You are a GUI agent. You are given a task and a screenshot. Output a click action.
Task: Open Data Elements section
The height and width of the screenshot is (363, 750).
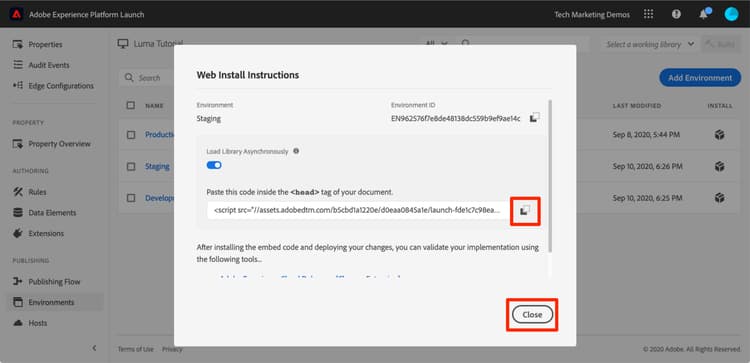tap(52, 213)
